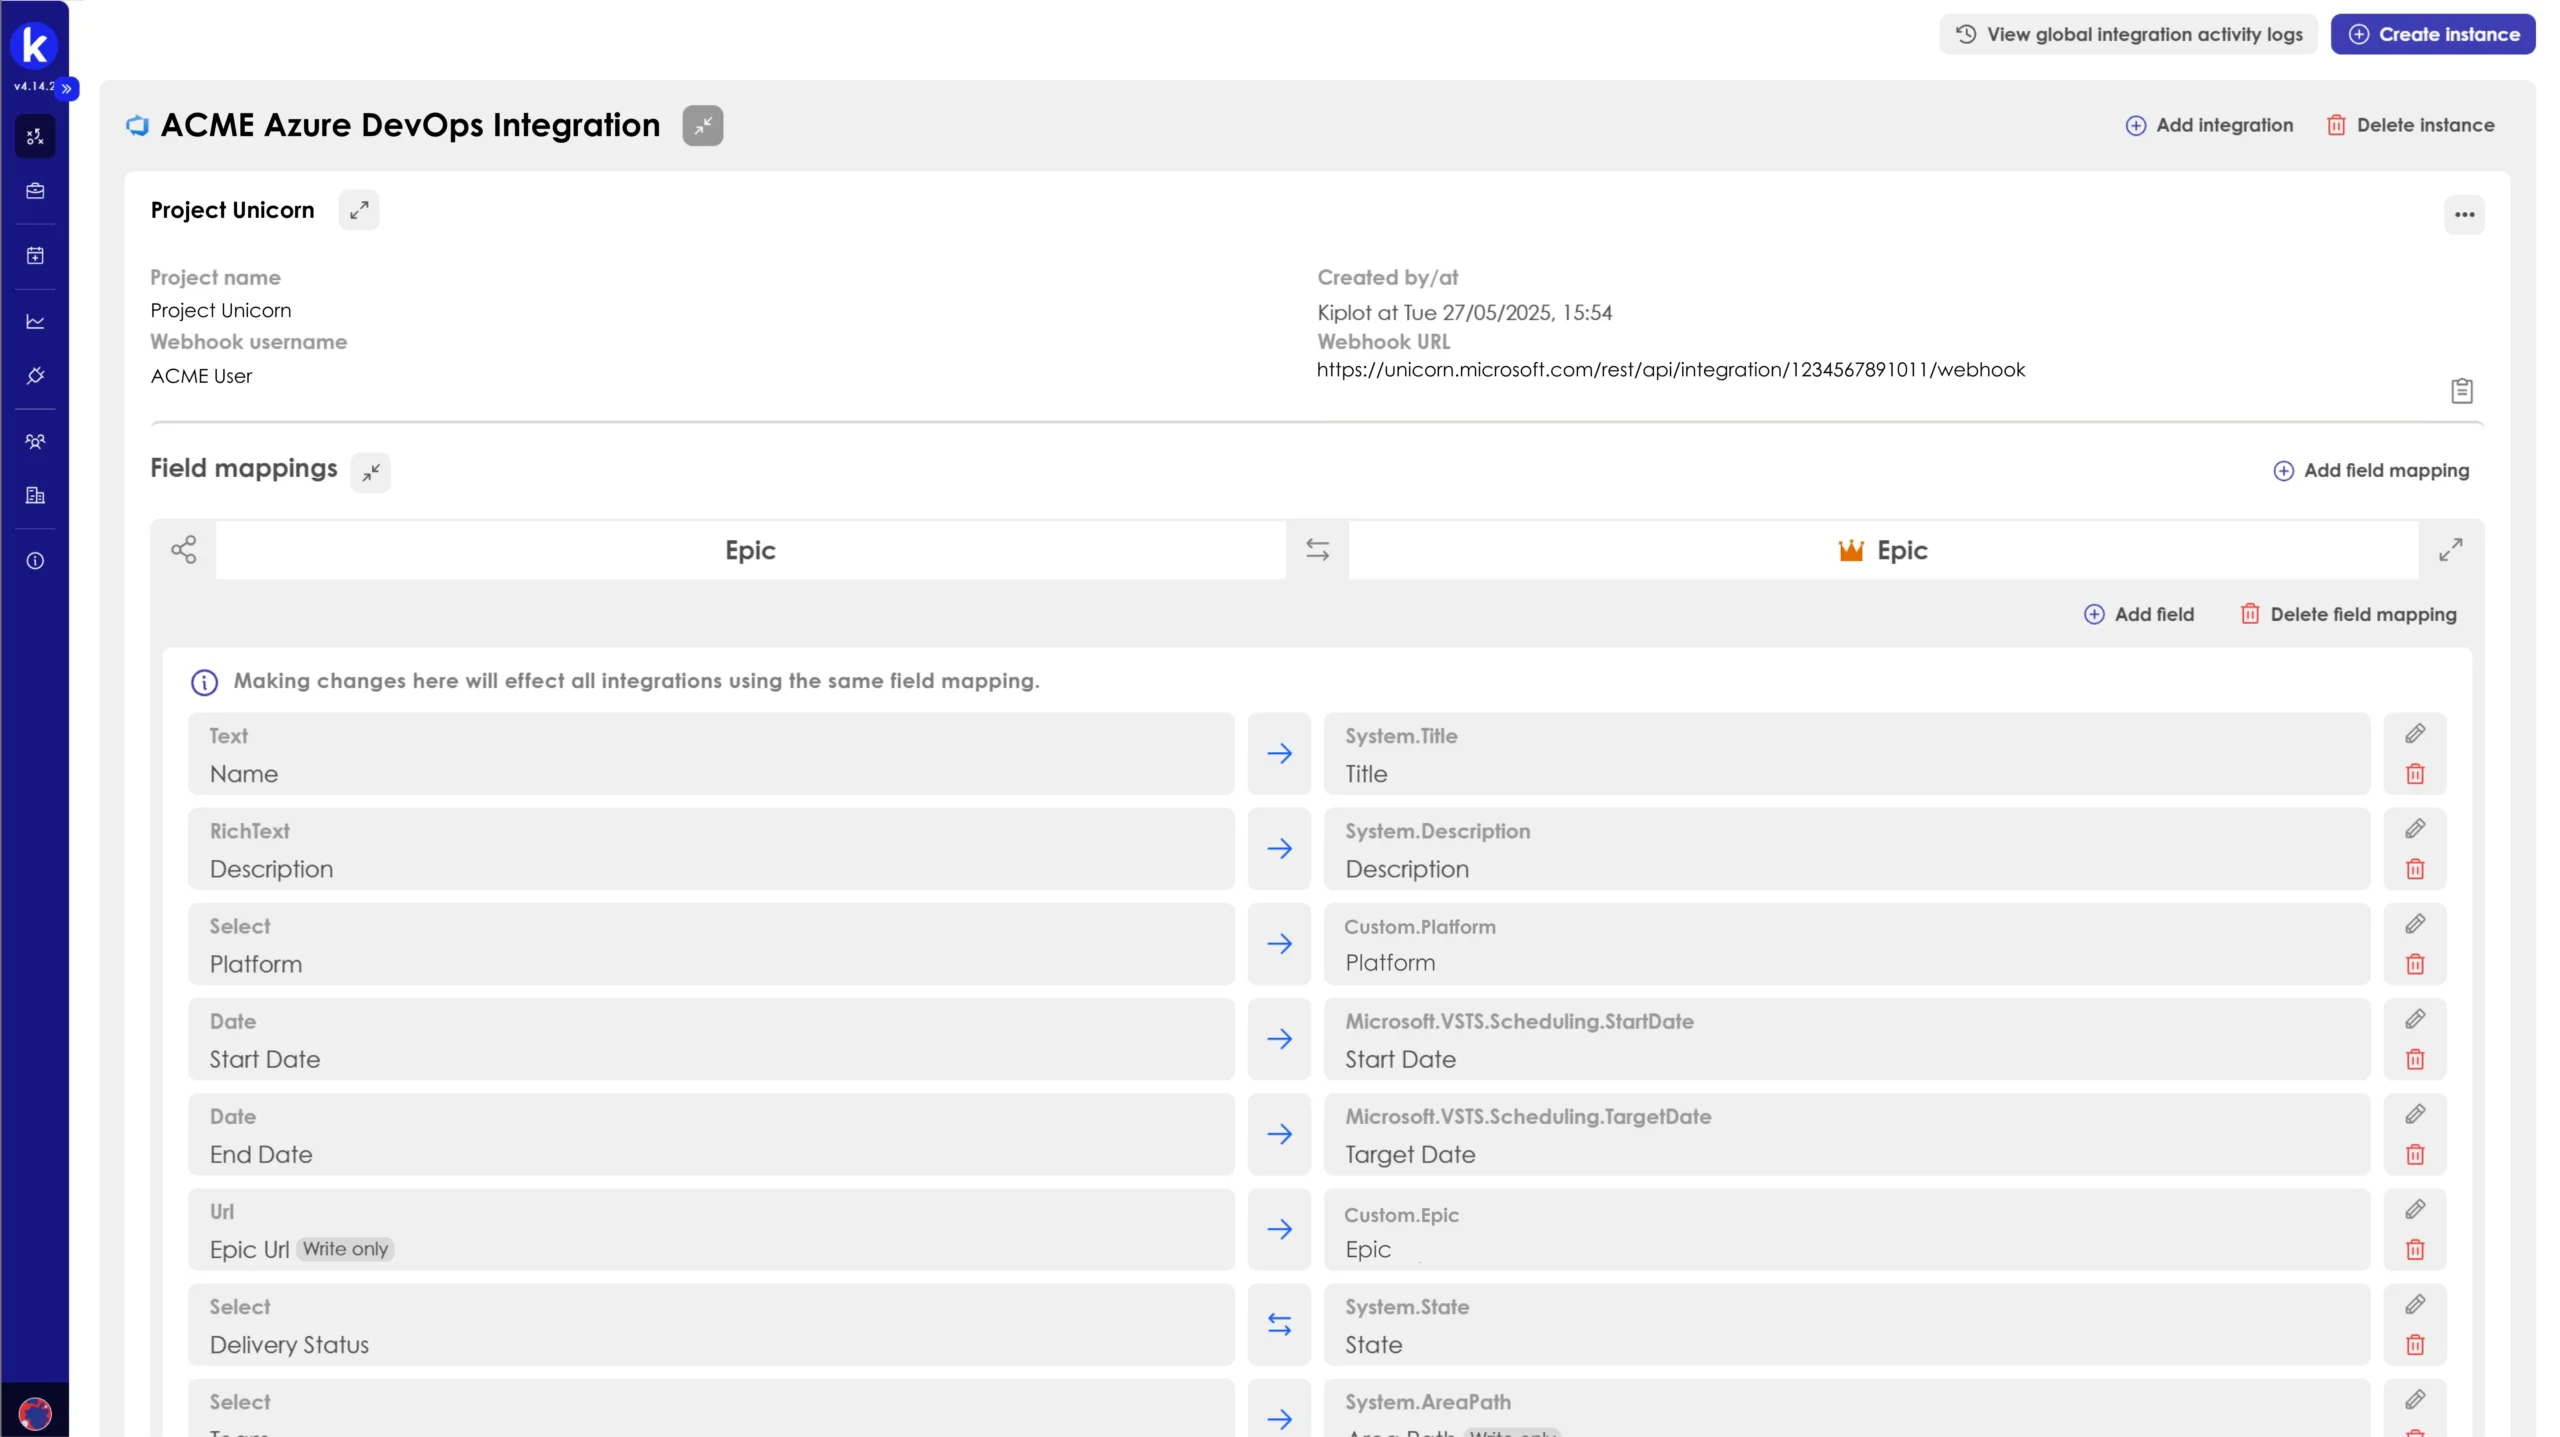Click the share icon beside Epic mapping
Screen dimensions: 2560x1437
pyautogui.click(x=184, y=549)
